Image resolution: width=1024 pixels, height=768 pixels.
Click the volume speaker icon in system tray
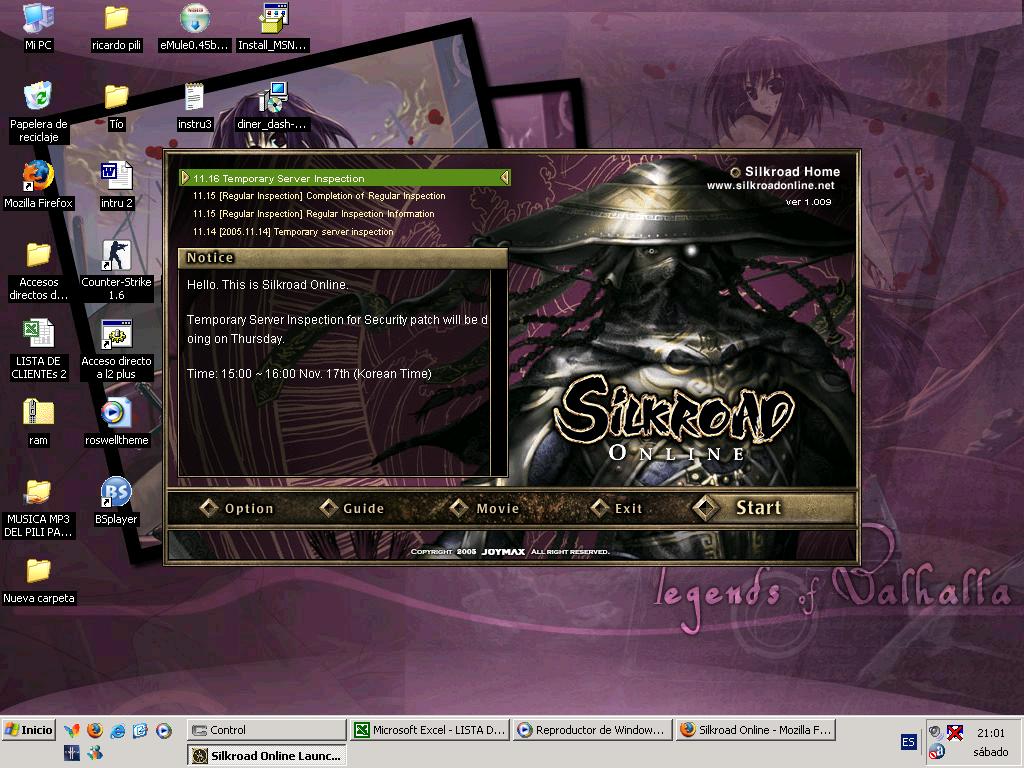point(936,733)
